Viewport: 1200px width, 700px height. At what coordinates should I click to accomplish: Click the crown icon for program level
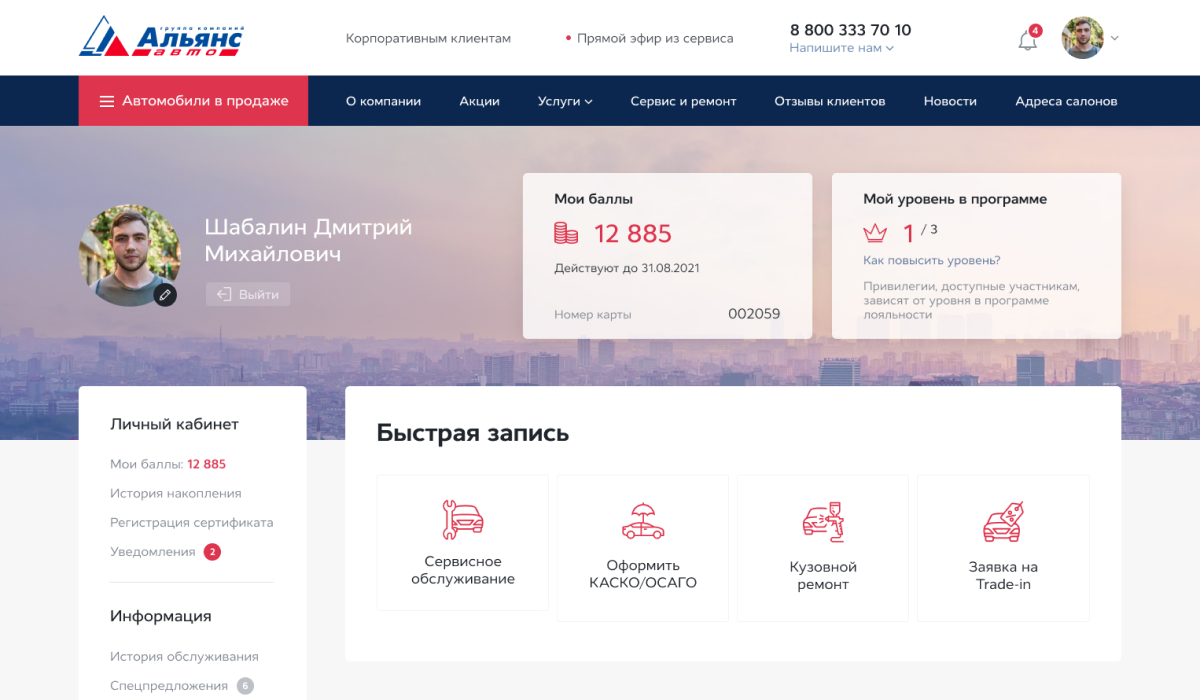tap(875, 234)
